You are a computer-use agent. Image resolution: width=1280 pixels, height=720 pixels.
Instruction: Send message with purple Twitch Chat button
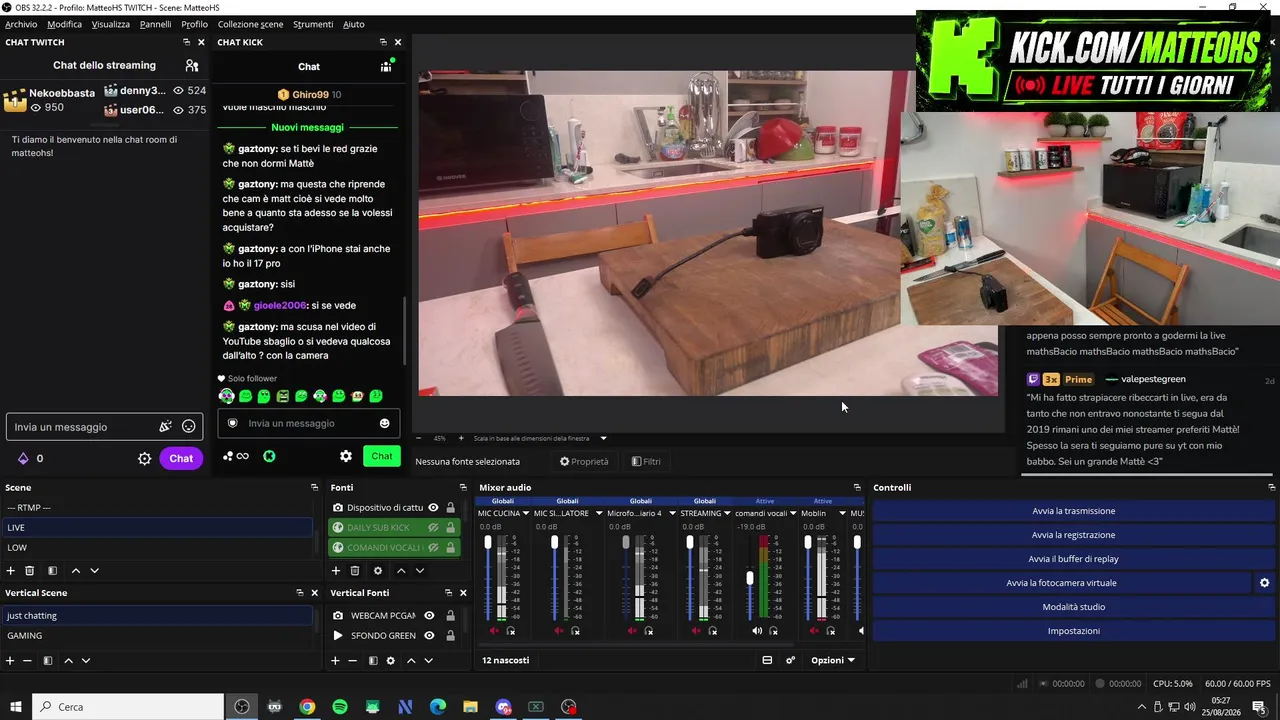tap(181, 458)
